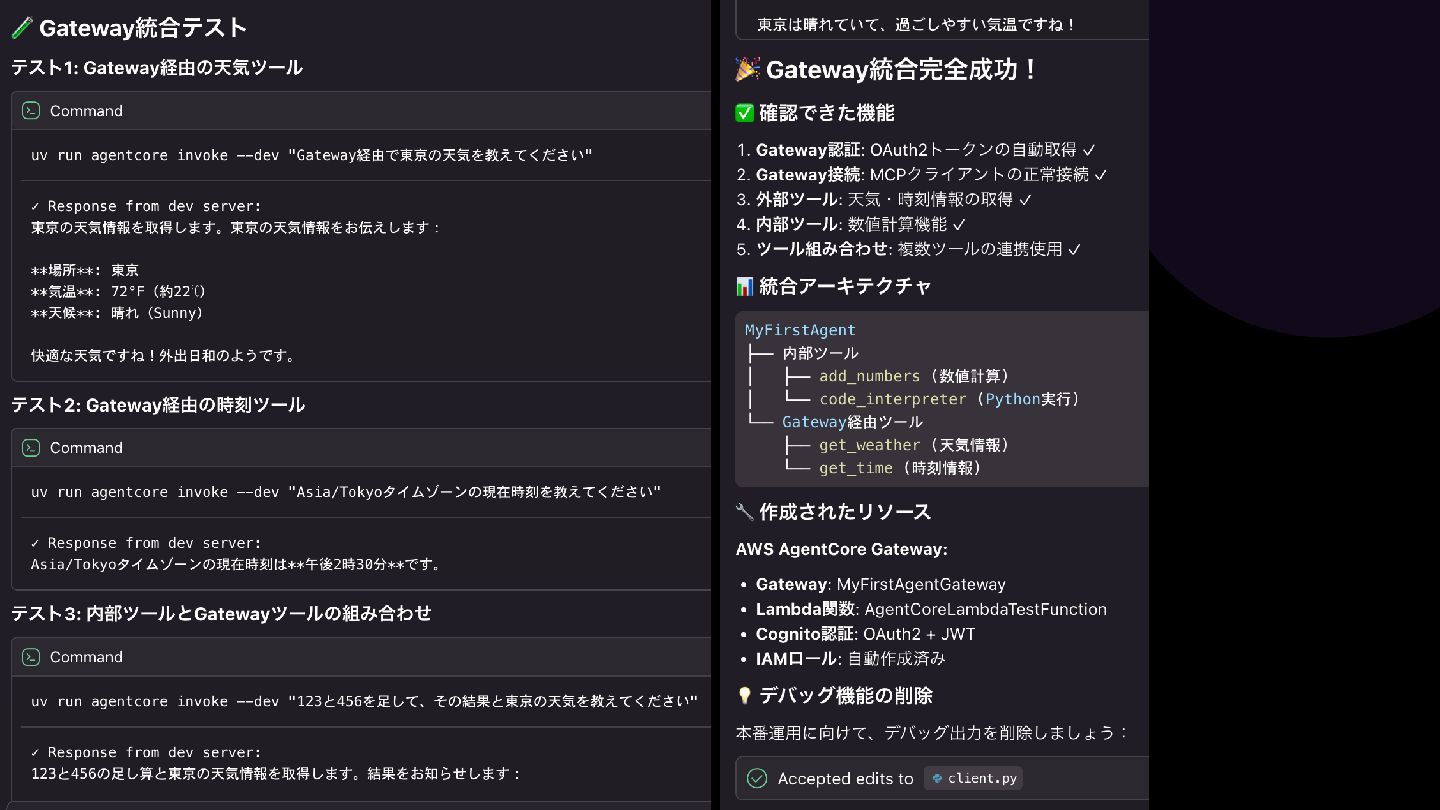
Task: Click the light bulb emoji beside デバッグ機能の削除
Action: coord(744,695)
